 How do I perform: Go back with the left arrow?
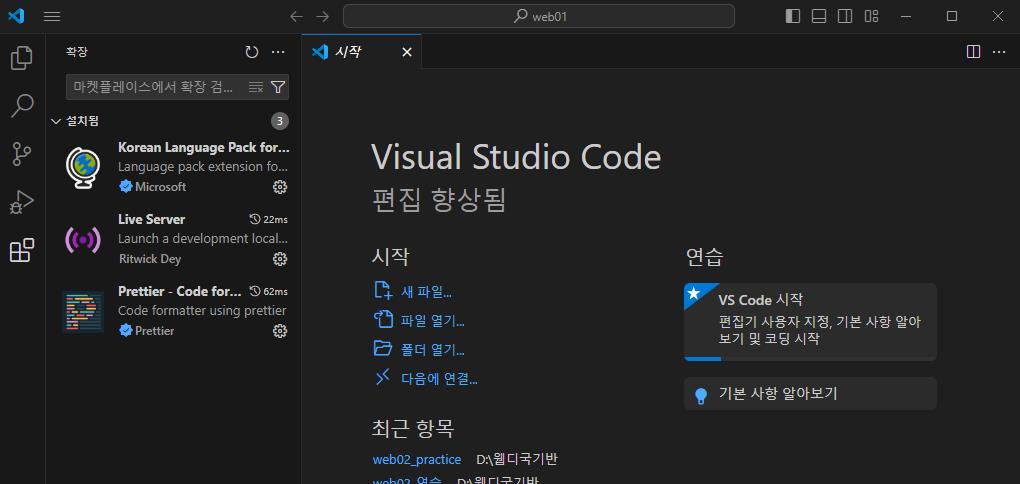(297, 16)
